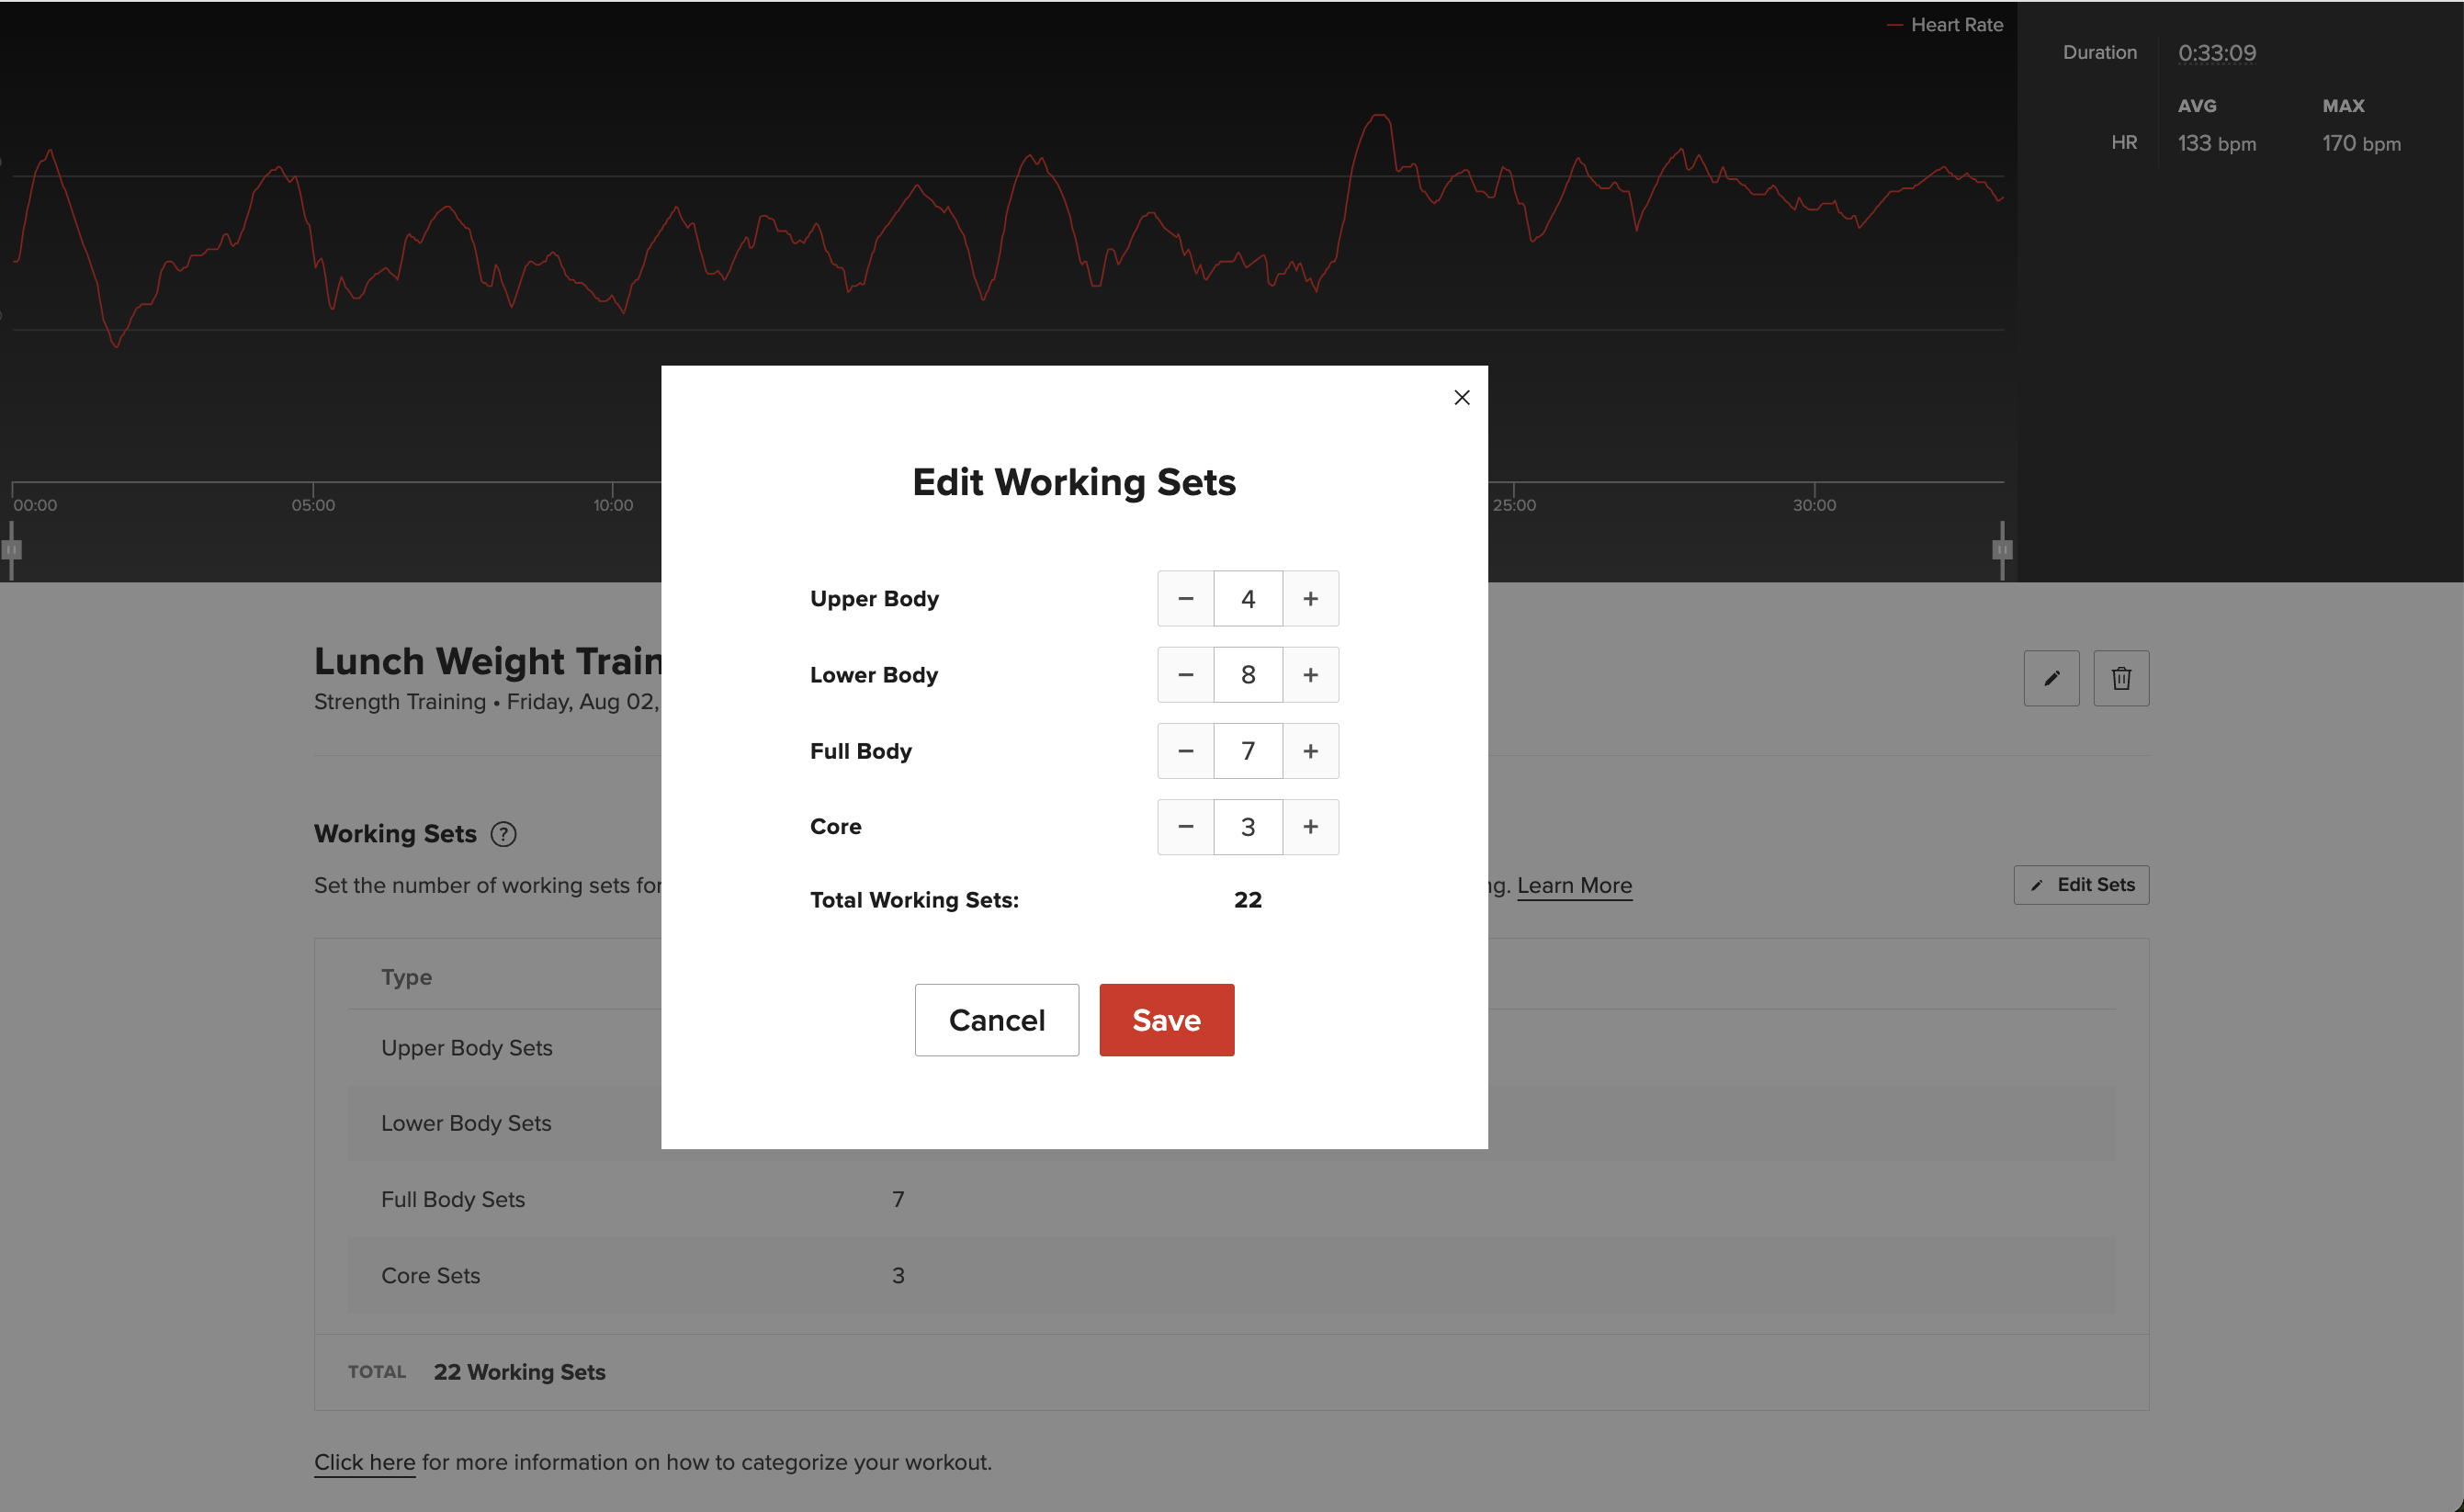Delete workout using trash icon
Viewport: 2464px width, 1512px height.
pyautogui.click(x=2121, y=678)
